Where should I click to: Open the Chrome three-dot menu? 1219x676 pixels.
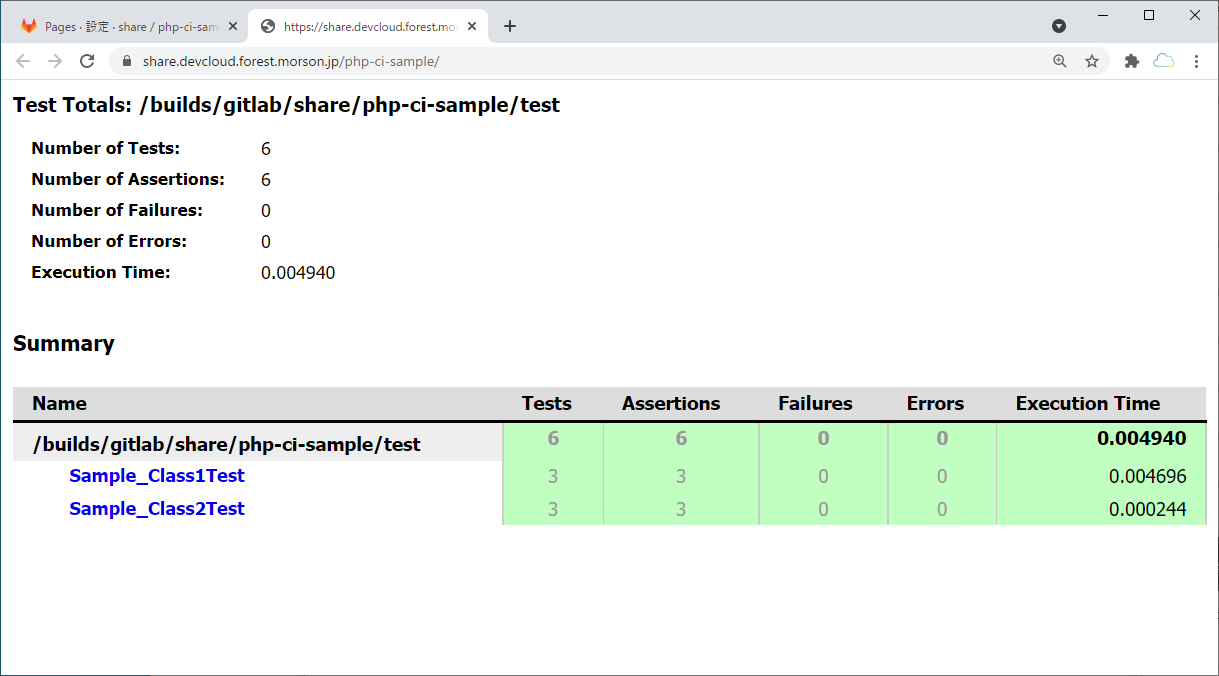coord(1196,61)
